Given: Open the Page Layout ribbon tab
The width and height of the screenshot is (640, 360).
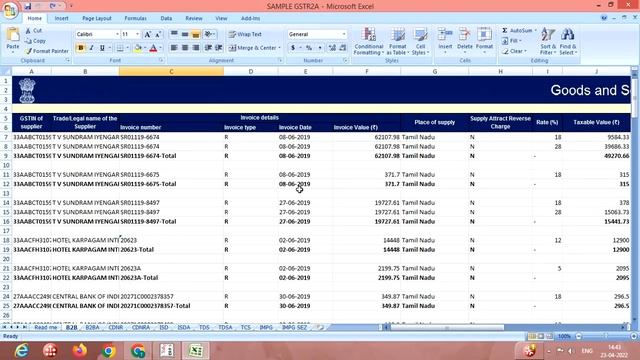Looking at the screenshot, I should pyautogui.click(x=97, y=18).
